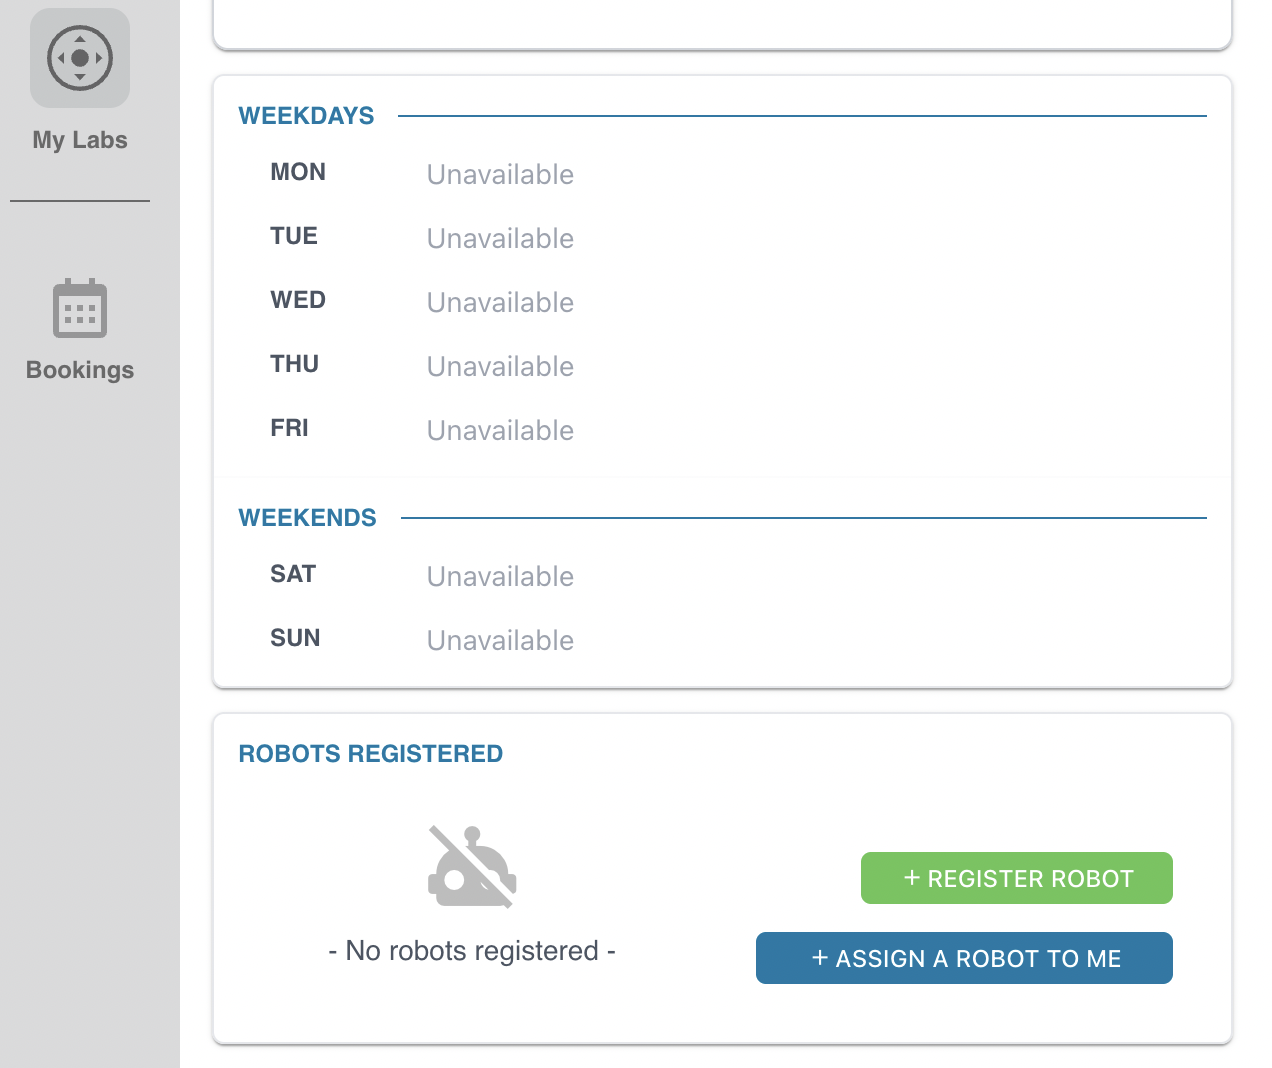The height and width of the screenshot is (1068, 1272).
Task: Click Sunday's Unavailable status
Action: click(500, 641)
